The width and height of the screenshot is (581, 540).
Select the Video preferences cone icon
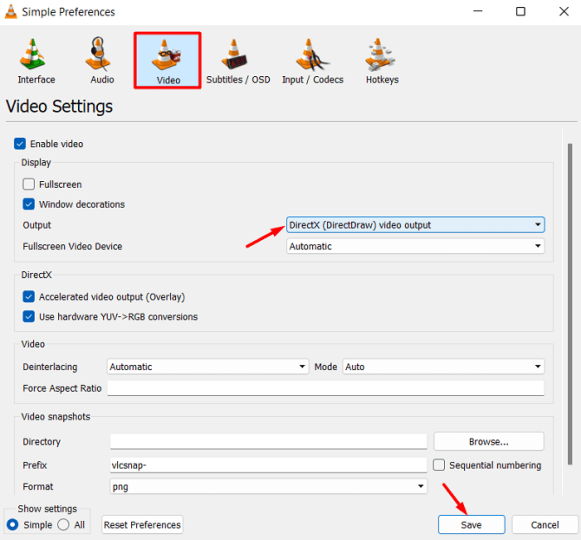(166, 54)
